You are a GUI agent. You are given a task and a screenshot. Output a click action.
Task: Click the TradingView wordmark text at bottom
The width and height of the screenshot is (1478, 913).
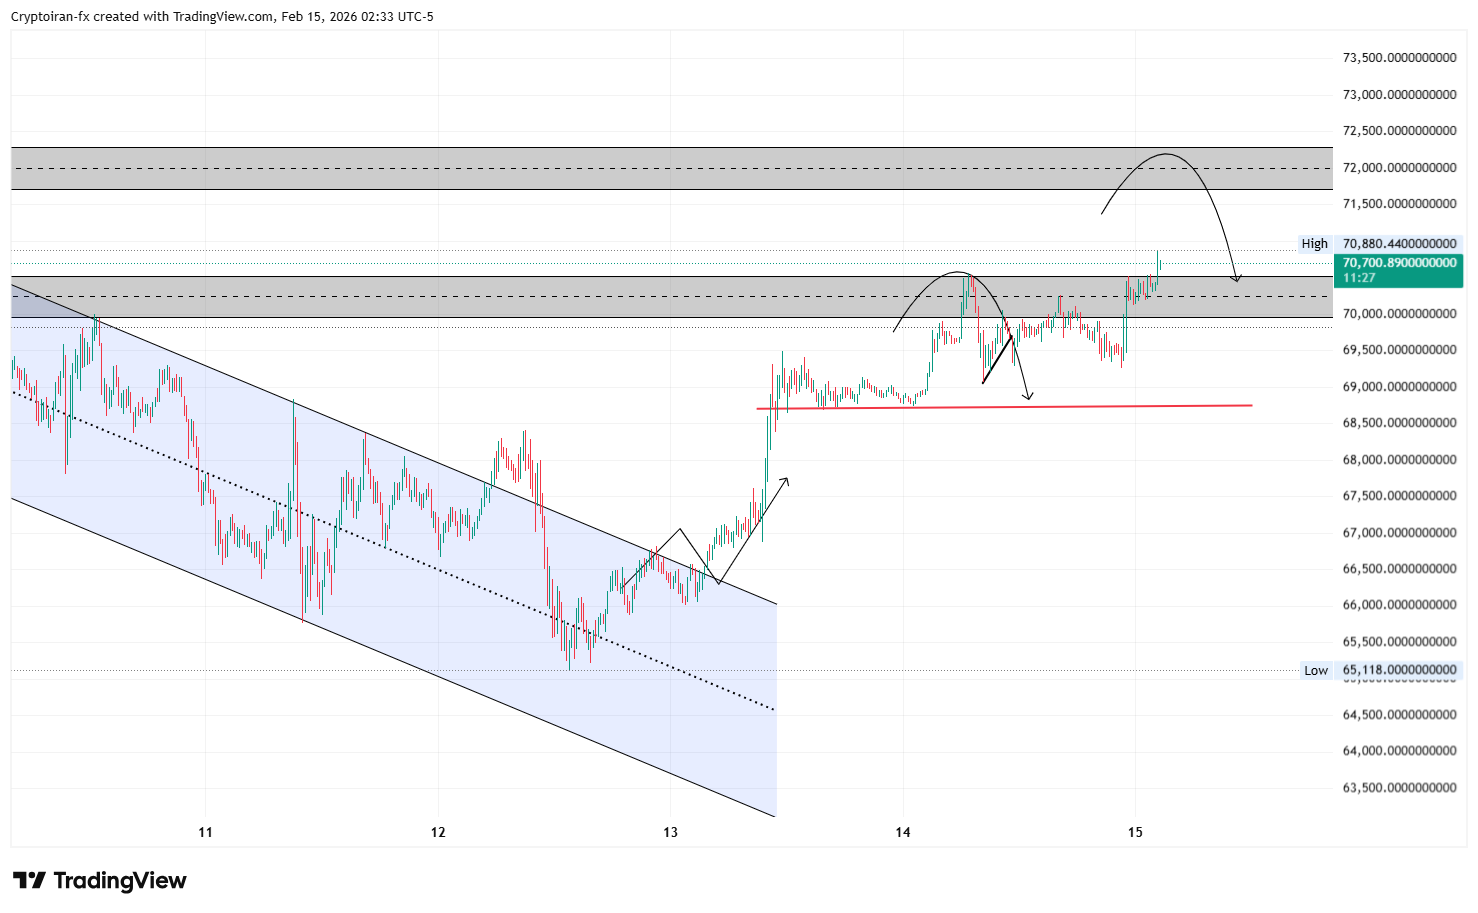tap(119, 880)
